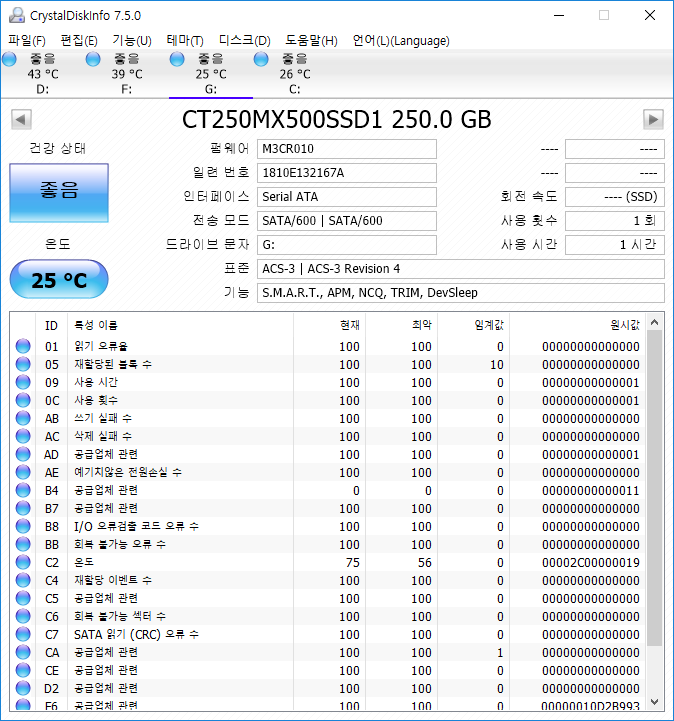Image resolution: width=674 pixels, height=721 pixels.
Task: Click status orb for attribute C4
Action: [23, 580]
